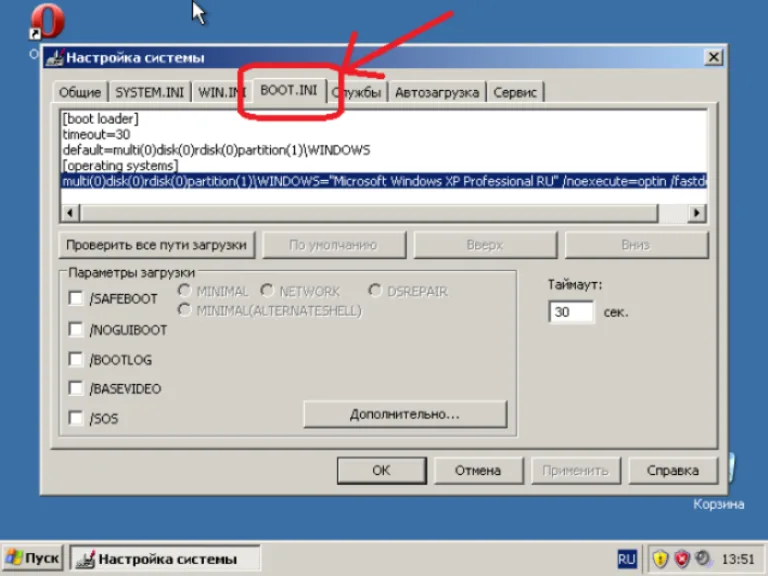Open the Opera desktop shortcut
The image size is (768, 576).
pos(47,22)
